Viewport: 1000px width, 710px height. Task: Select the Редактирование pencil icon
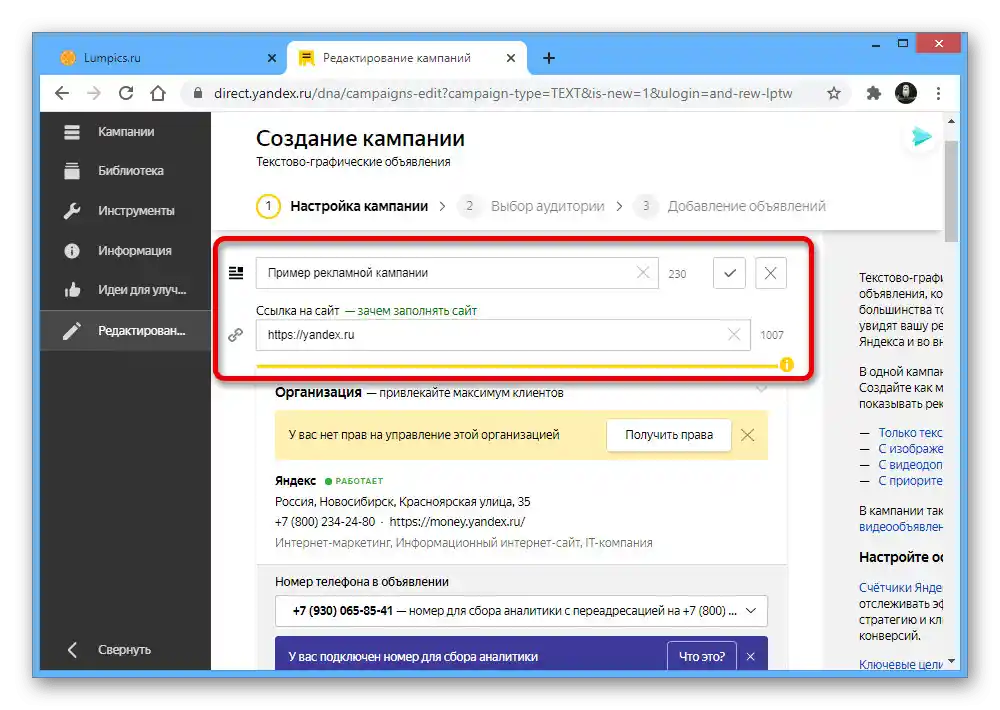72,330
